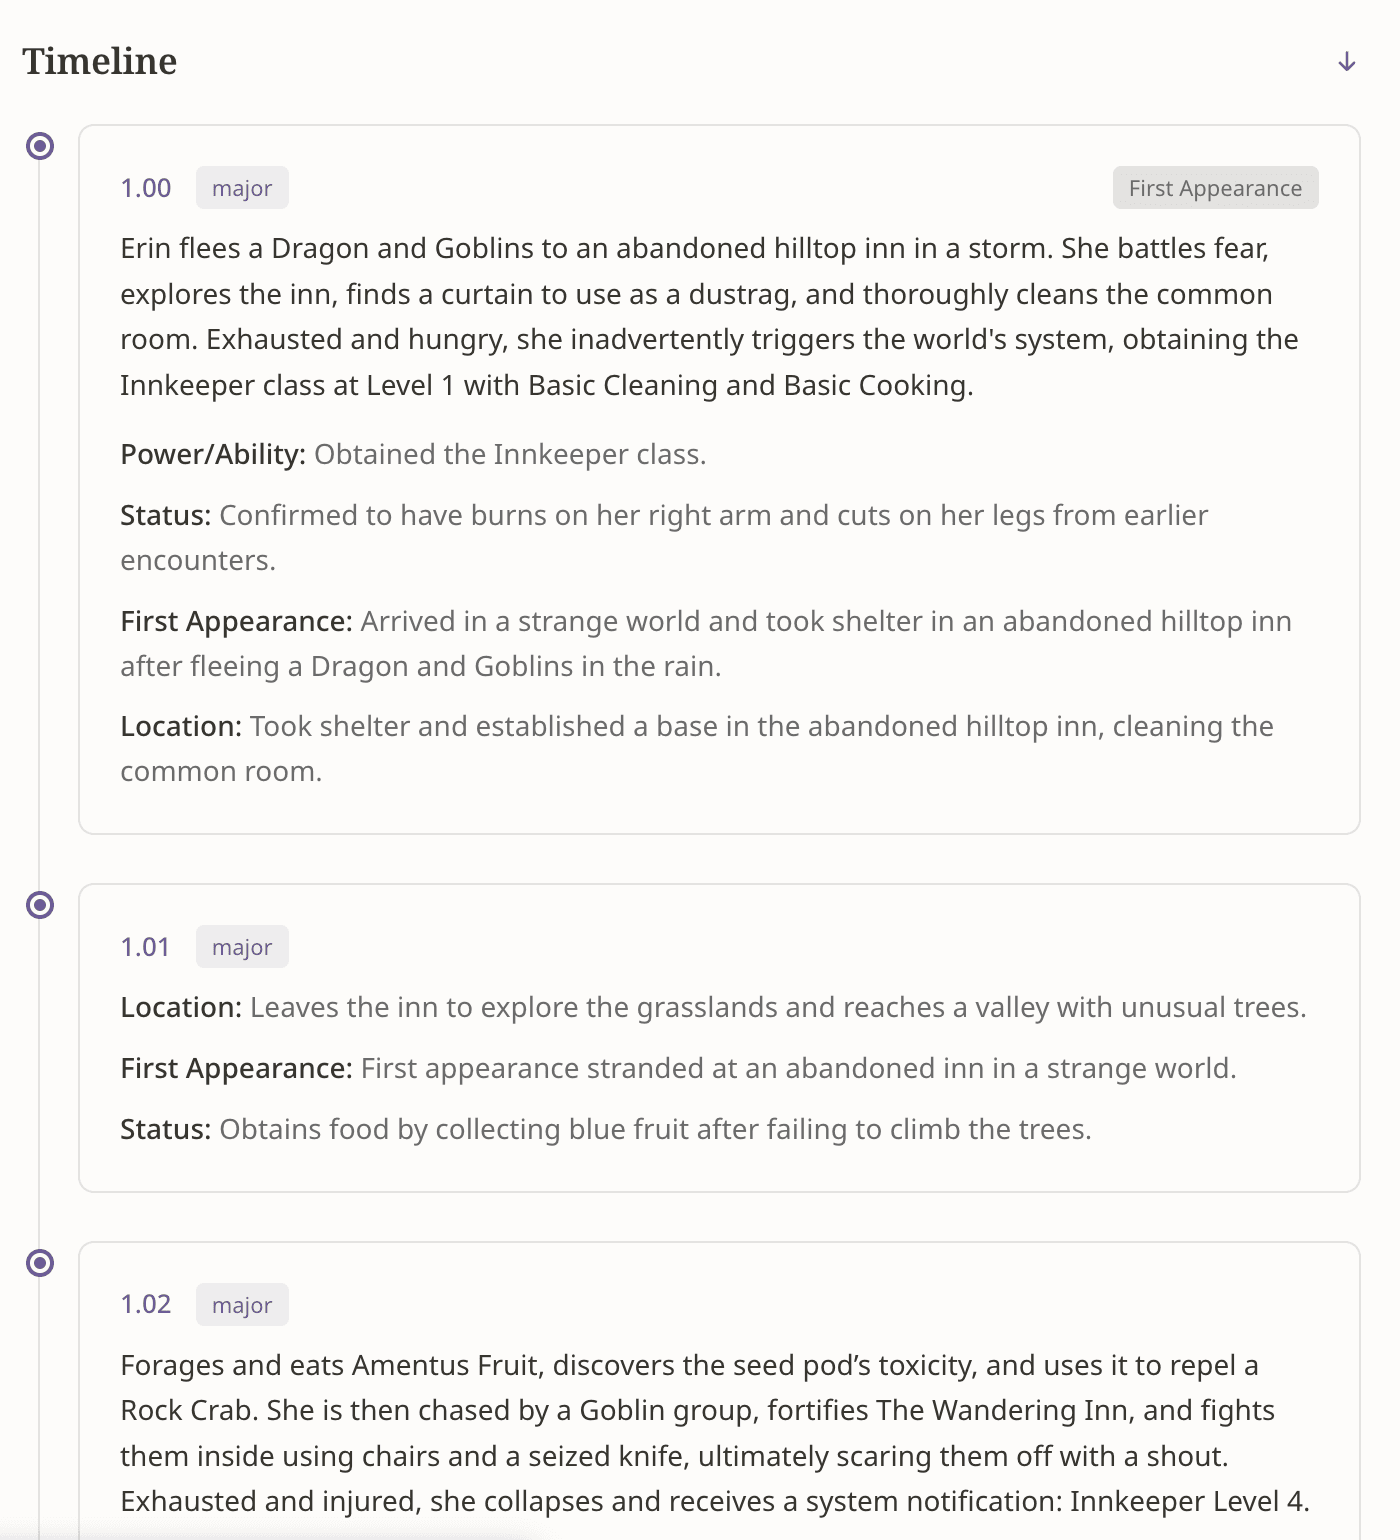Select the timeline node marker beside entry 1.00
Viewport: 1400px width, 1540px height.
click(40, 147)
